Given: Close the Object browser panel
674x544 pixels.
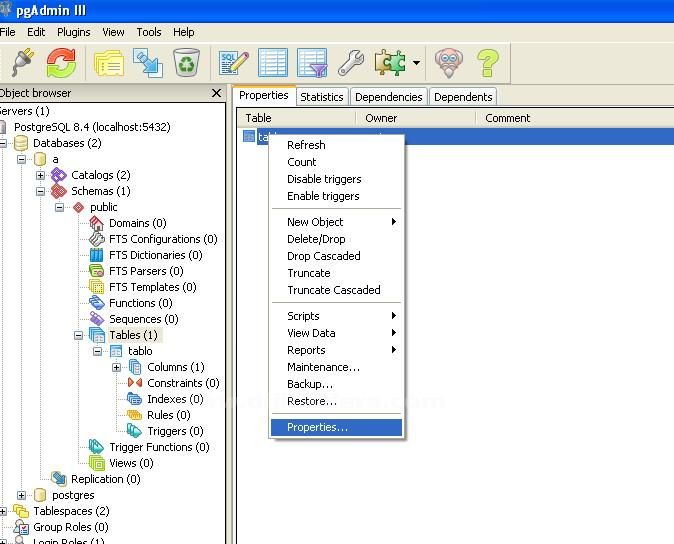Looking at the screenshot, I should click(x=217, y=93).
